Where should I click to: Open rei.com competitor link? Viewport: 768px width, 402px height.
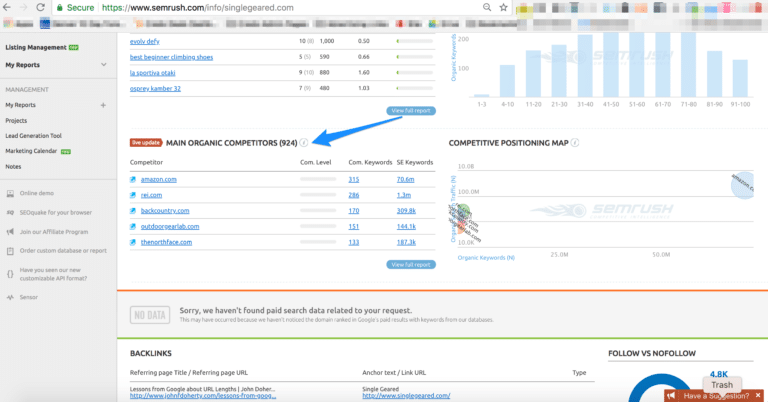point(151,195)
